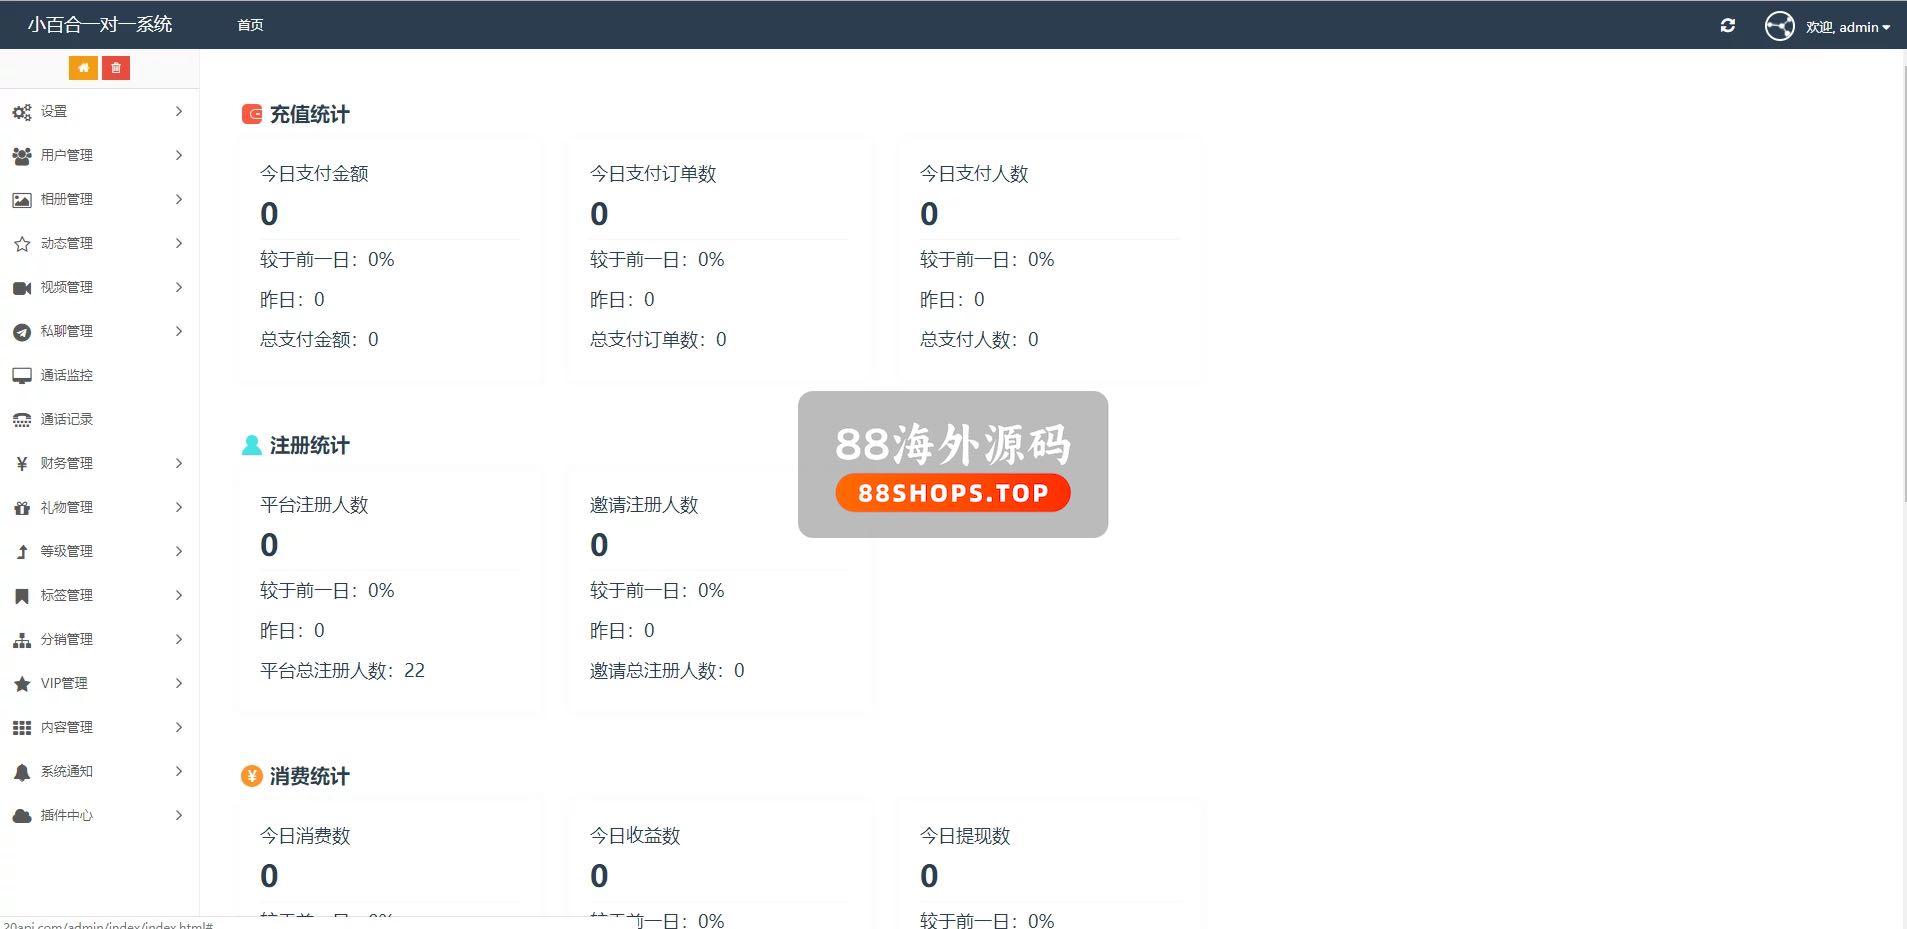Click the 系统通知 bell icon
The image size is (1907, 929).
[22, 772]
